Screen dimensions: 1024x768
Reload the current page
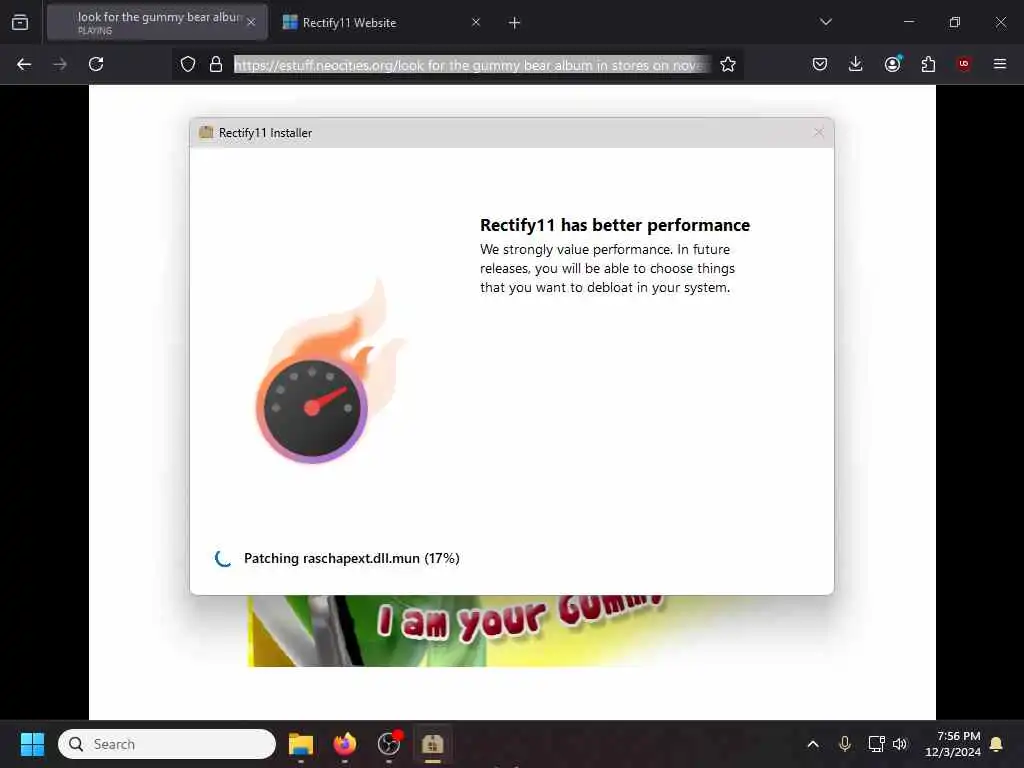pyautogui.click(x=96, y=64)
